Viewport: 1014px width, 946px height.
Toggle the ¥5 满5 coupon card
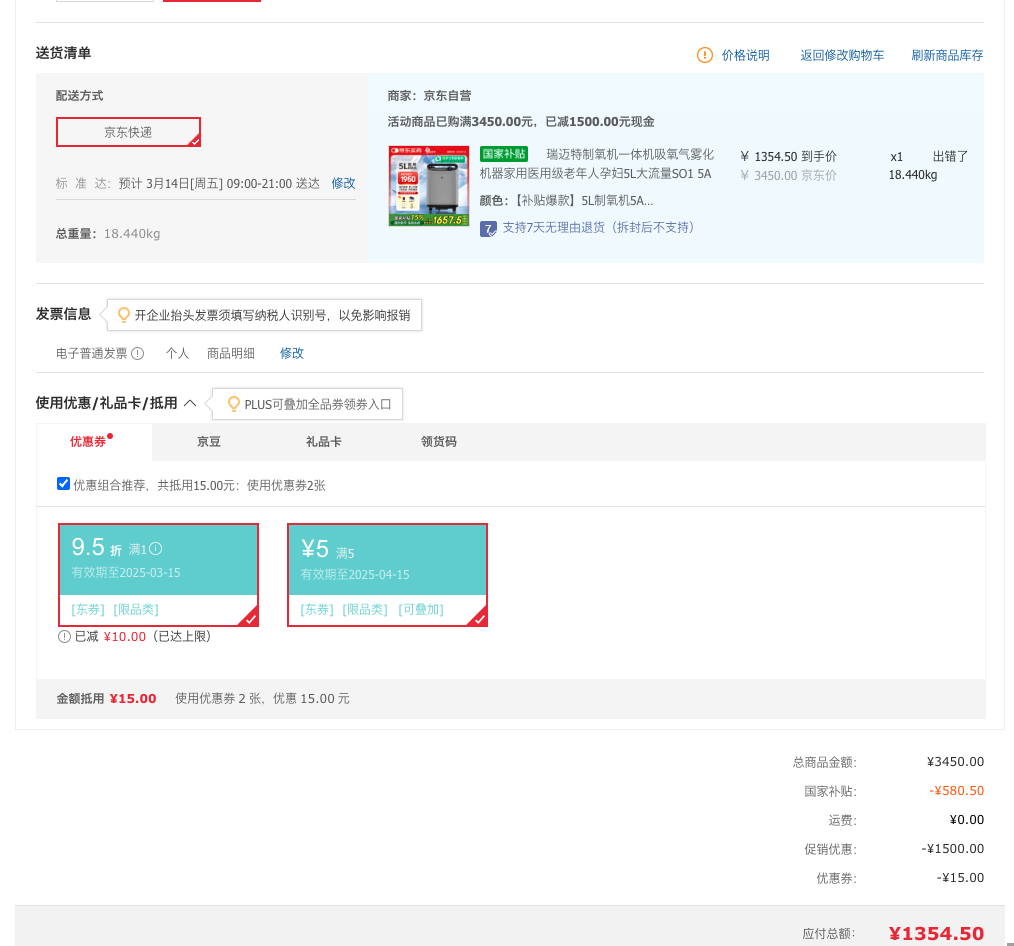tap(387, 575)
